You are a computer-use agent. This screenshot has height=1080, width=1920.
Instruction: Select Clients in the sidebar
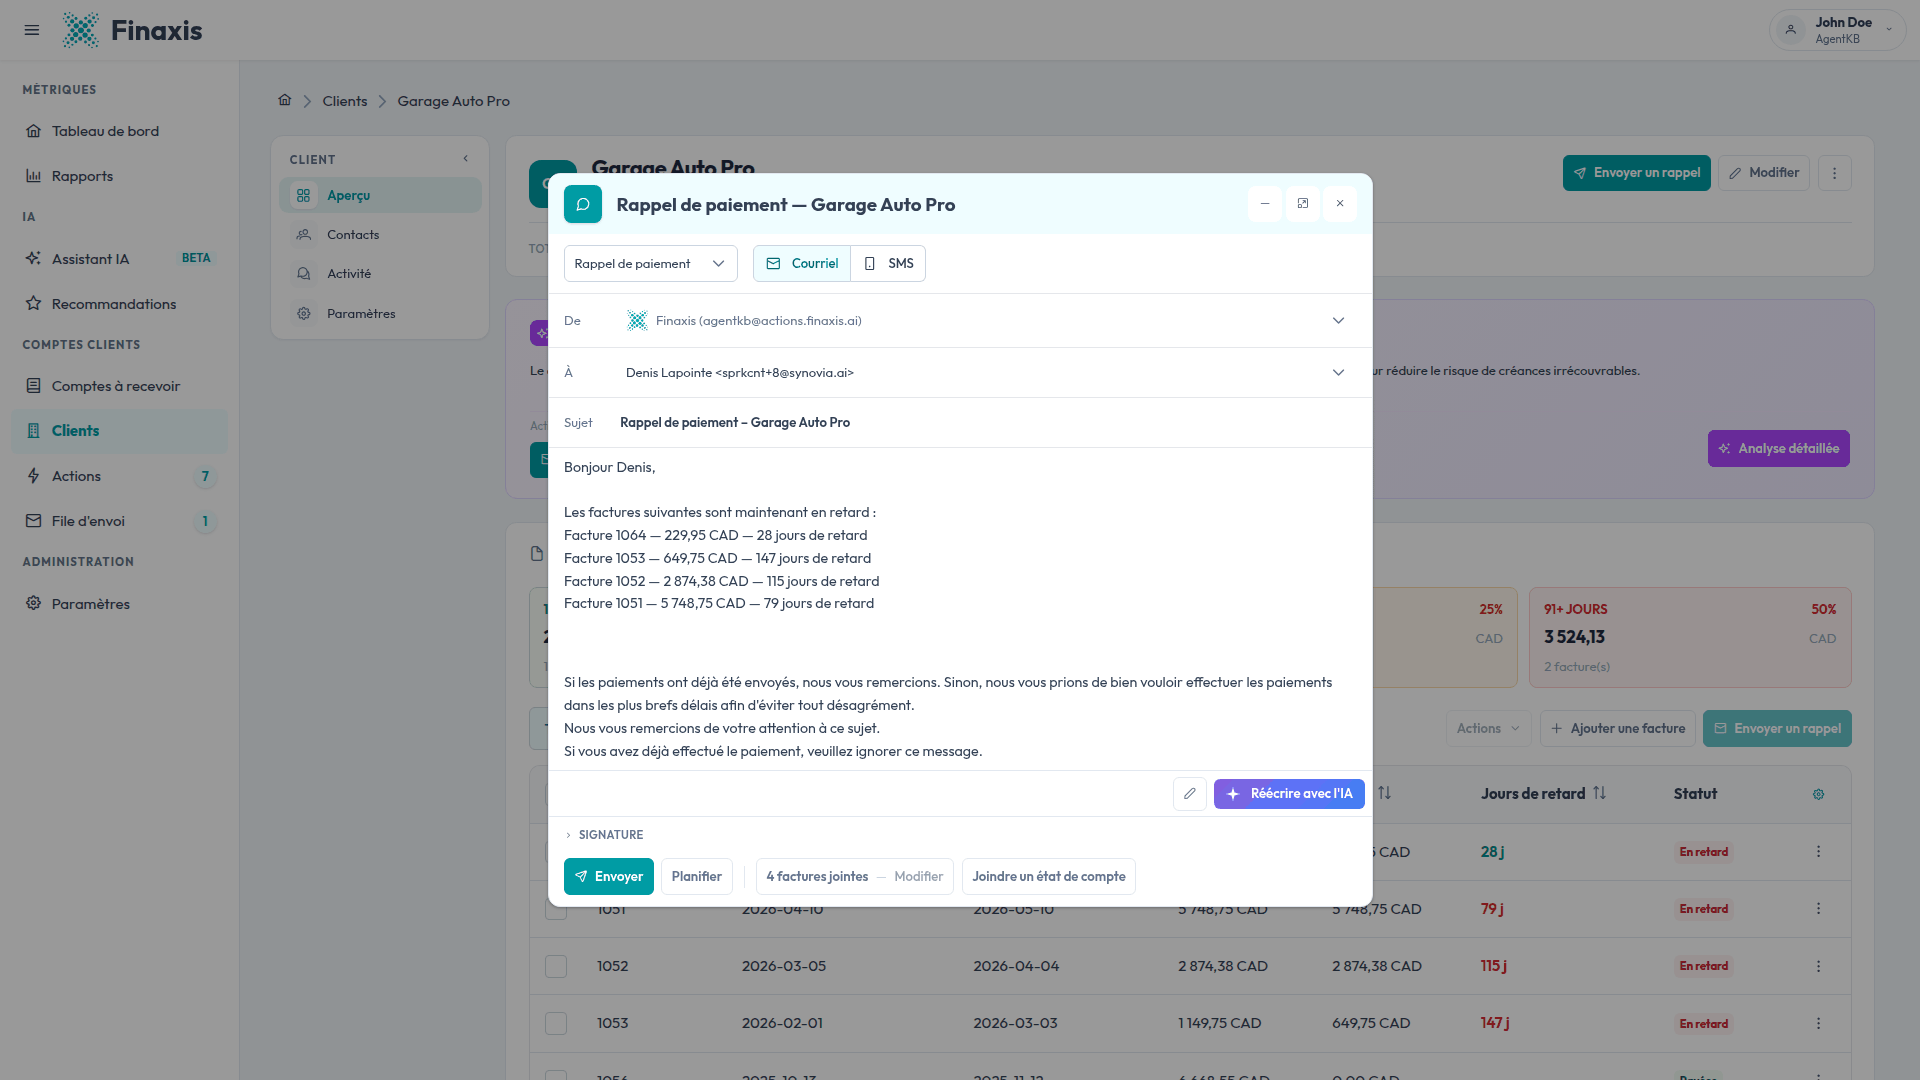pos(119,431)
